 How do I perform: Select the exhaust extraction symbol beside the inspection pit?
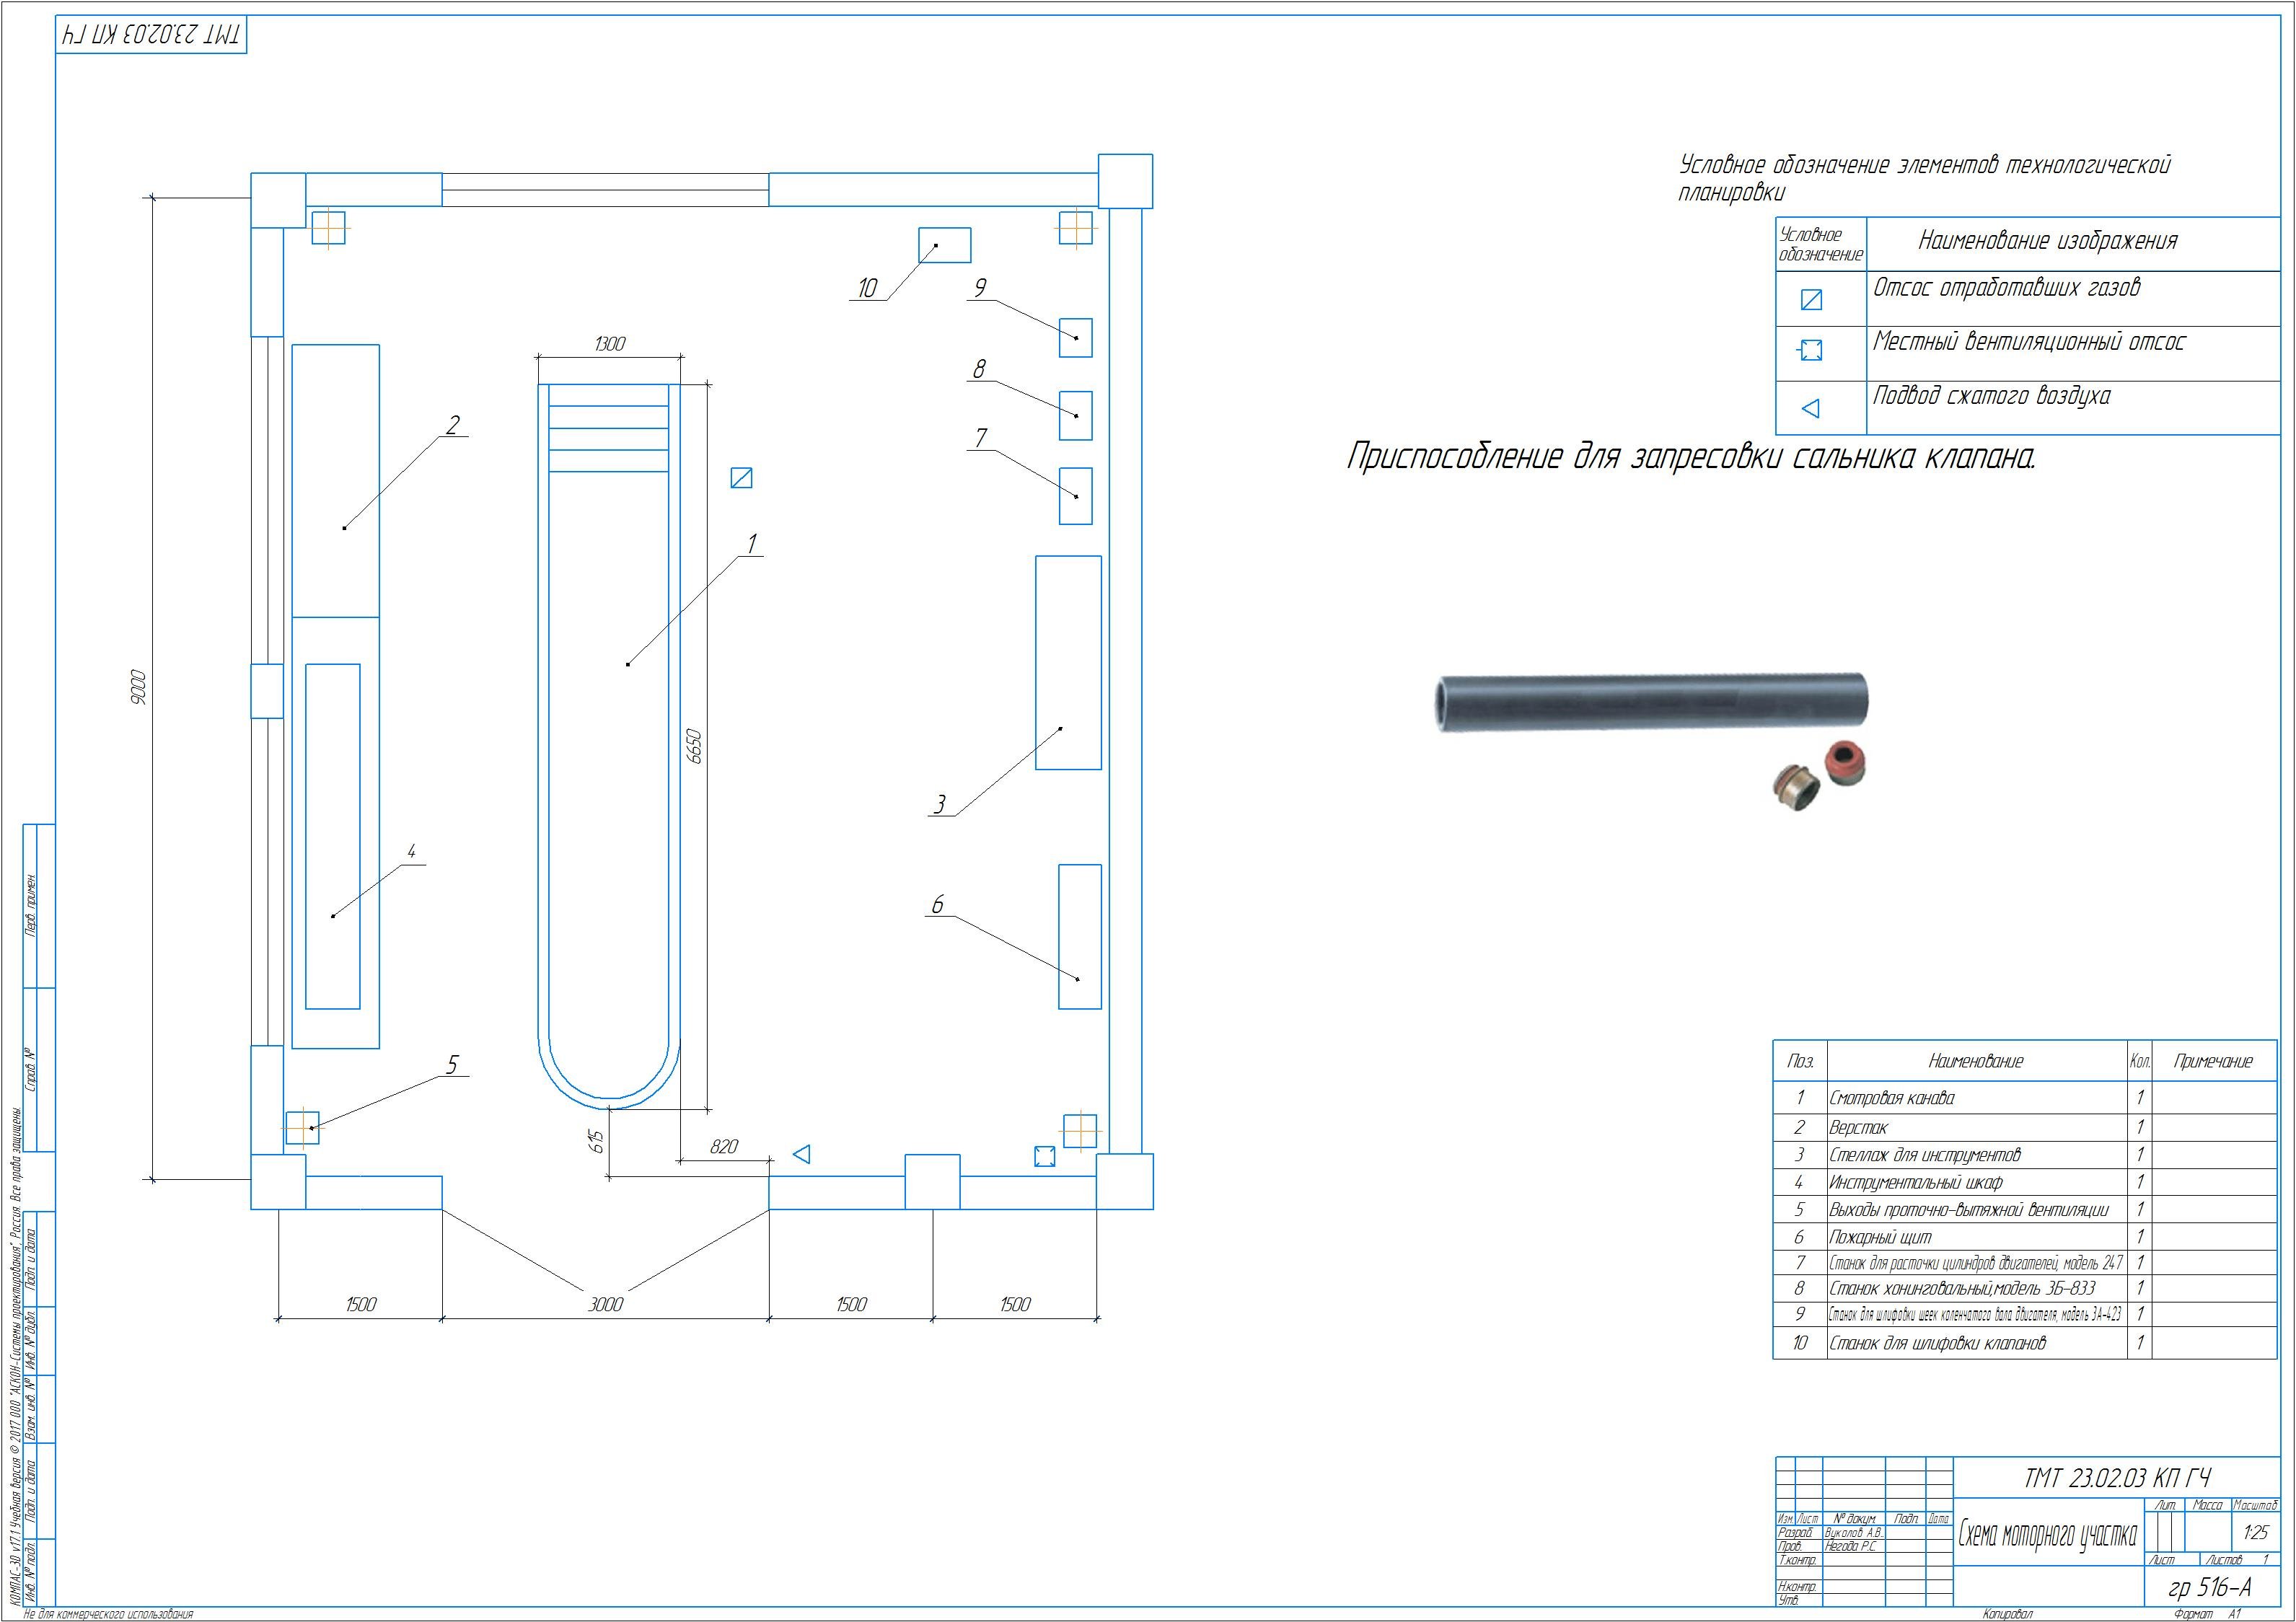[741, 478]
